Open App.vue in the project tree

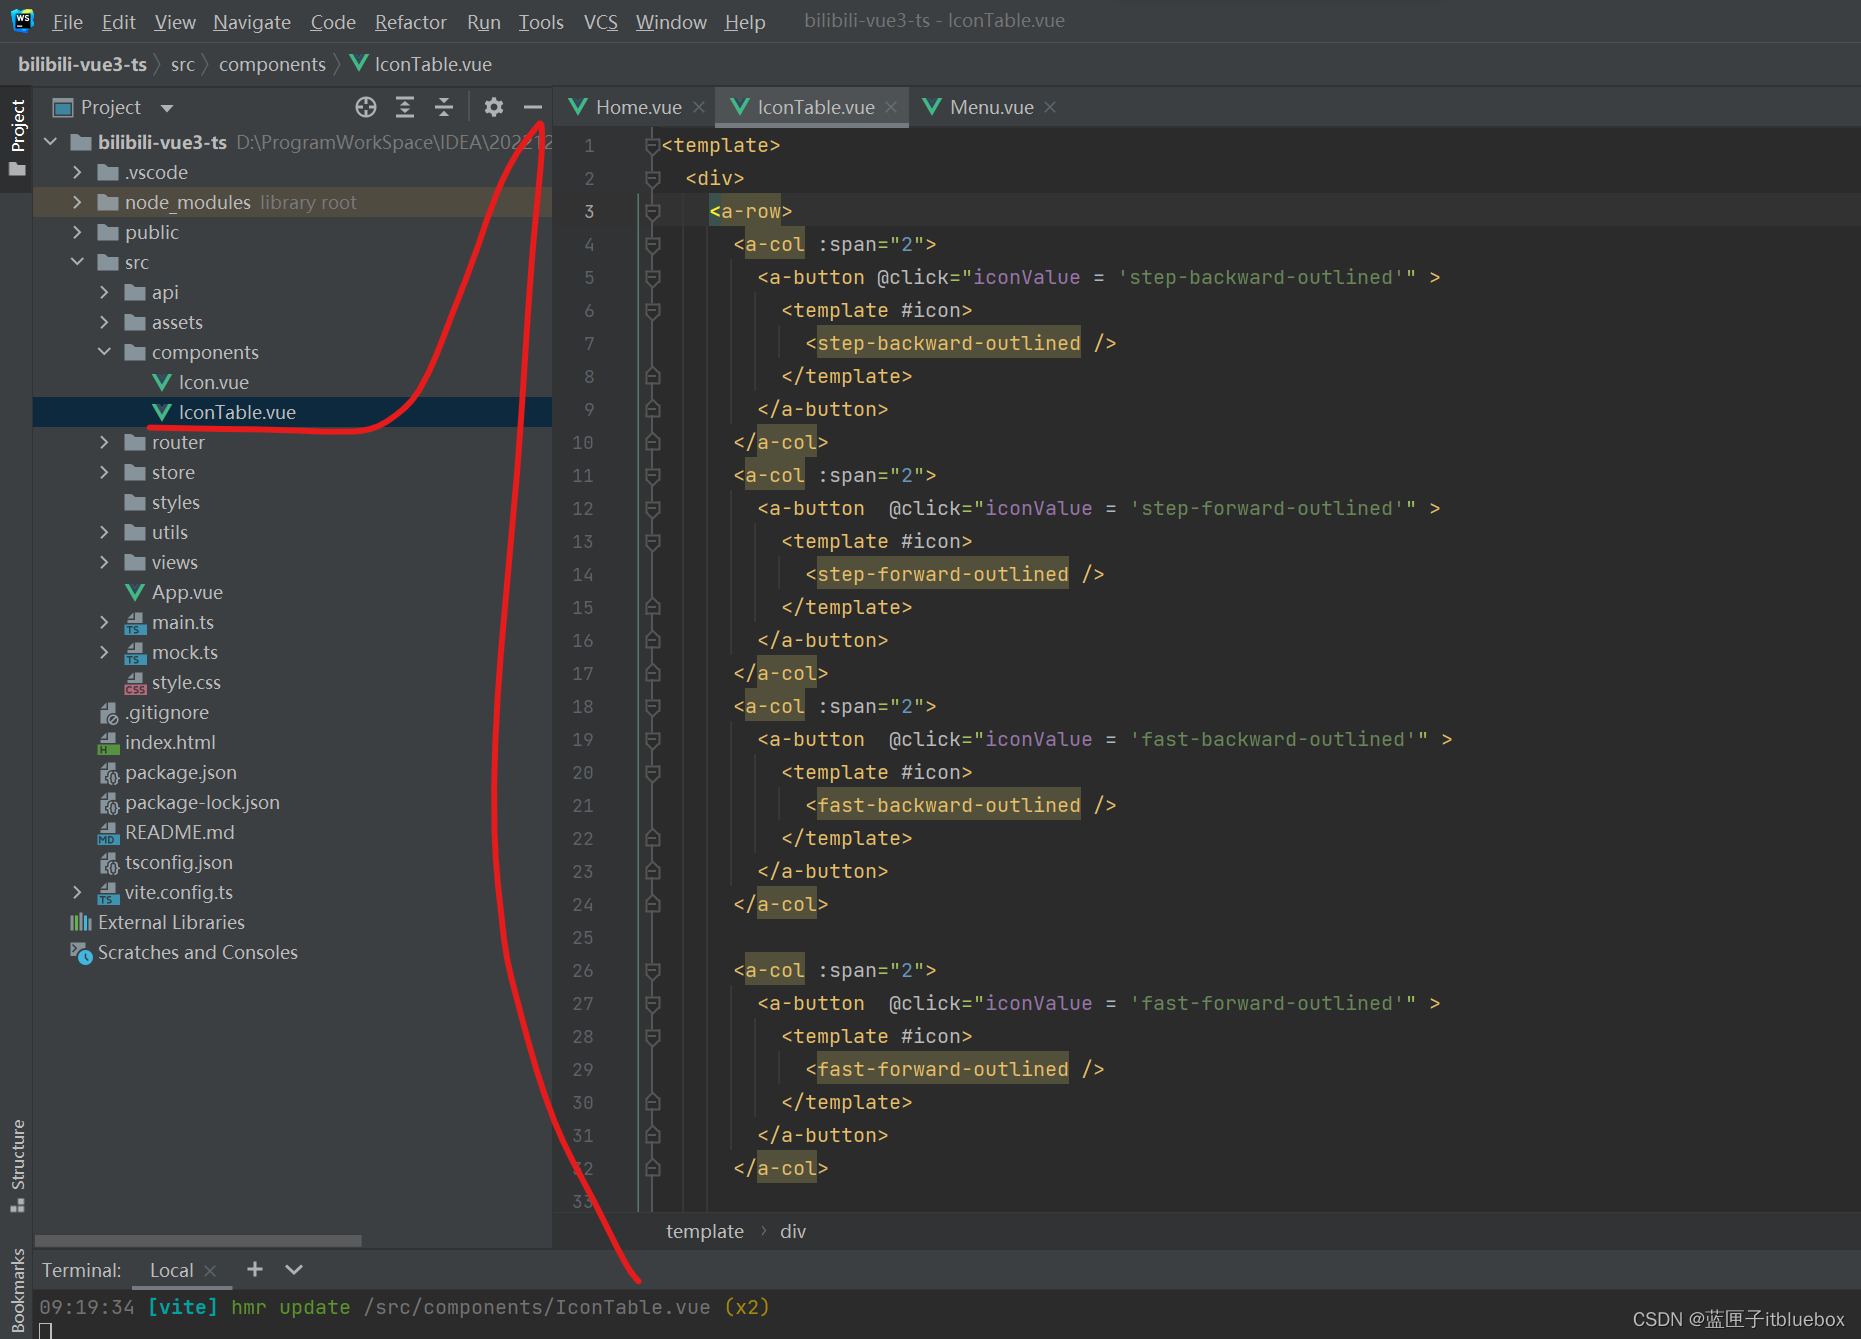tap(187, 592)
